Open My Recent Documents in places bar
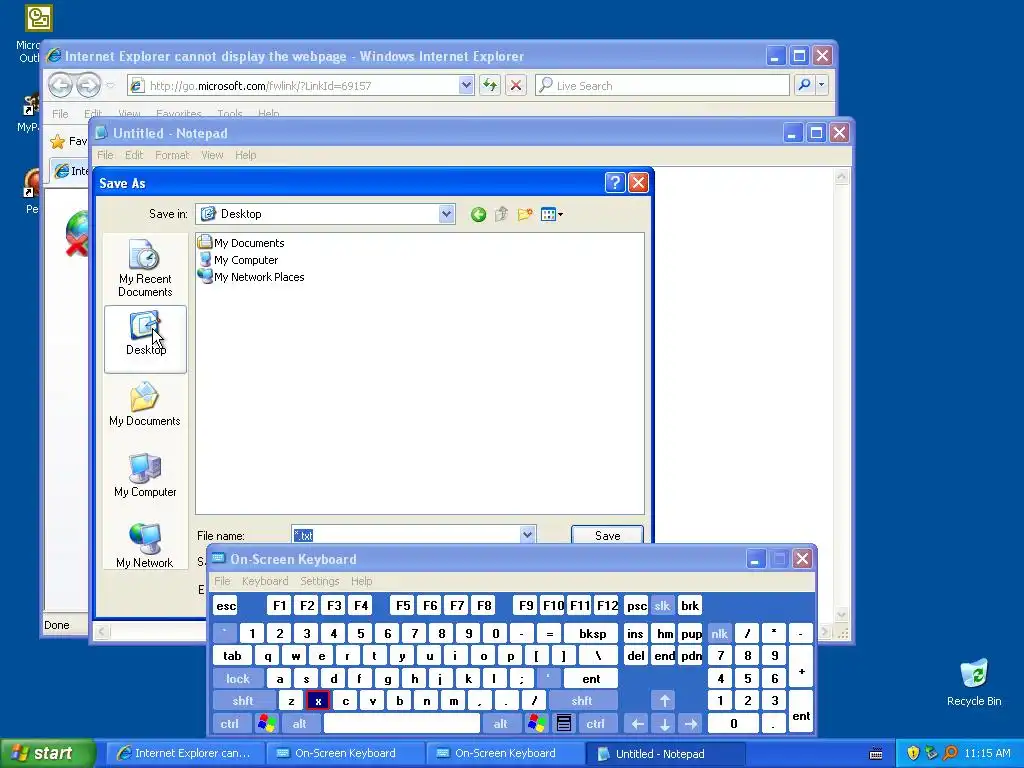1024x768 pixels. click(145, 268)
